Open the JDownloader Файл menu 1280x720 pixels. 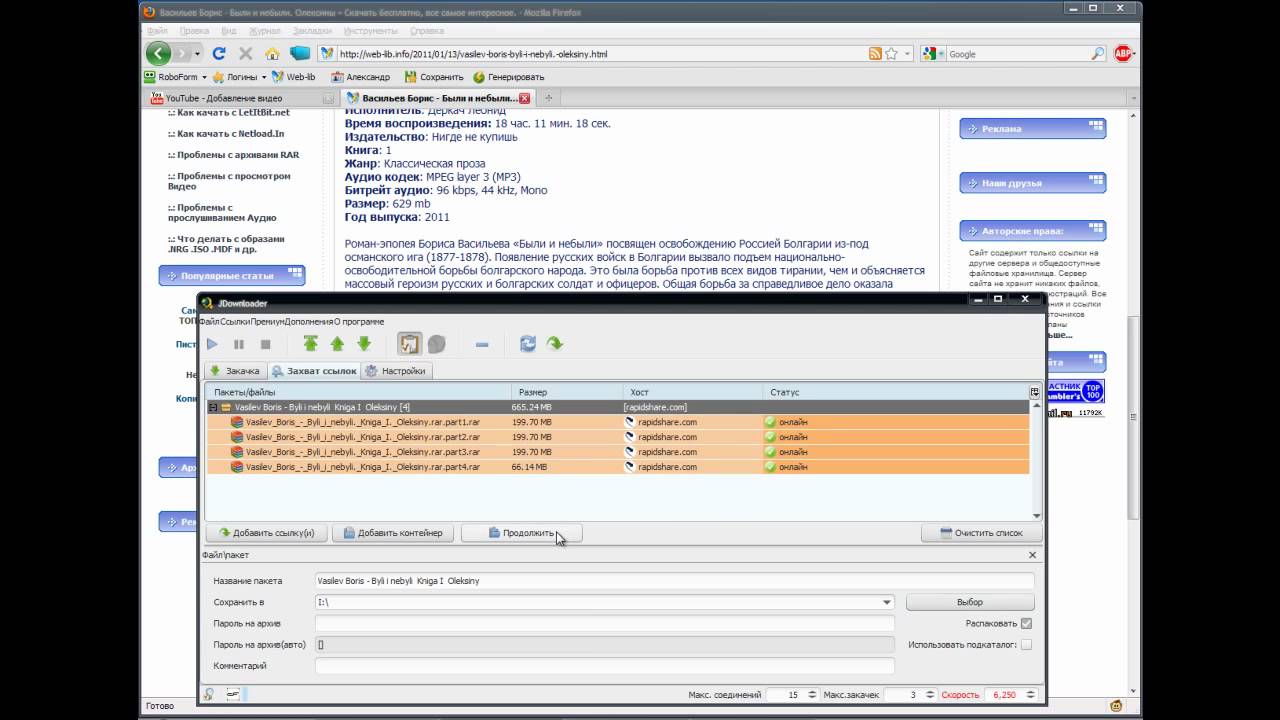[209, 321]
